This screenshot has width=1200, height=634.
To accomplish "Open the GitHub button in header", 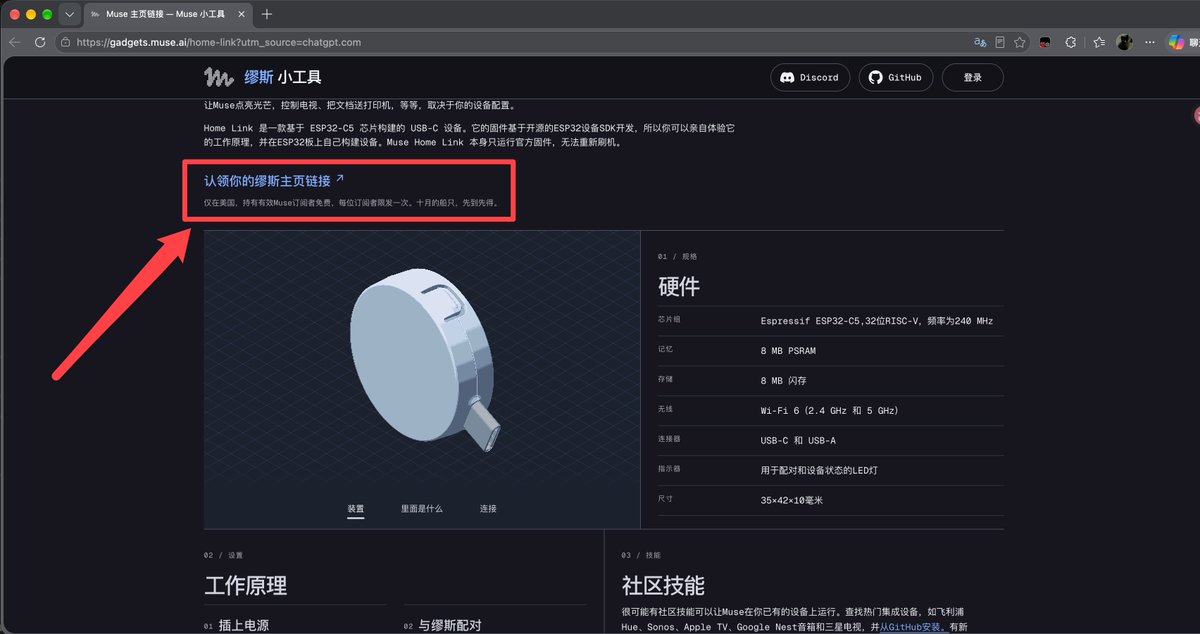I will [x=896, y=77].
